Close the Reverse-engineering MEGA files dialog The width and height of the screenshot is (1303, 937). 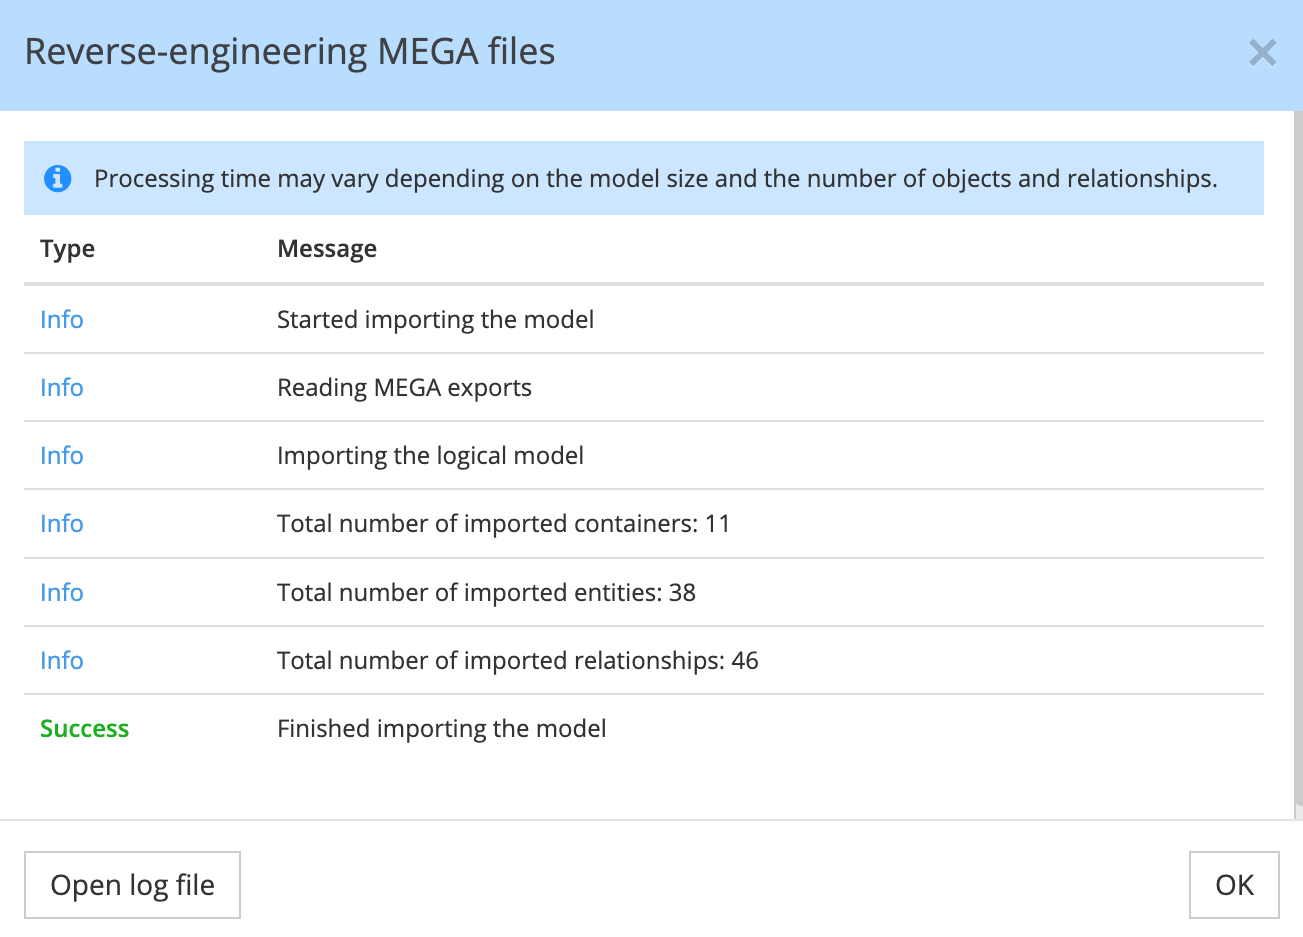[x=1262, y=53]
